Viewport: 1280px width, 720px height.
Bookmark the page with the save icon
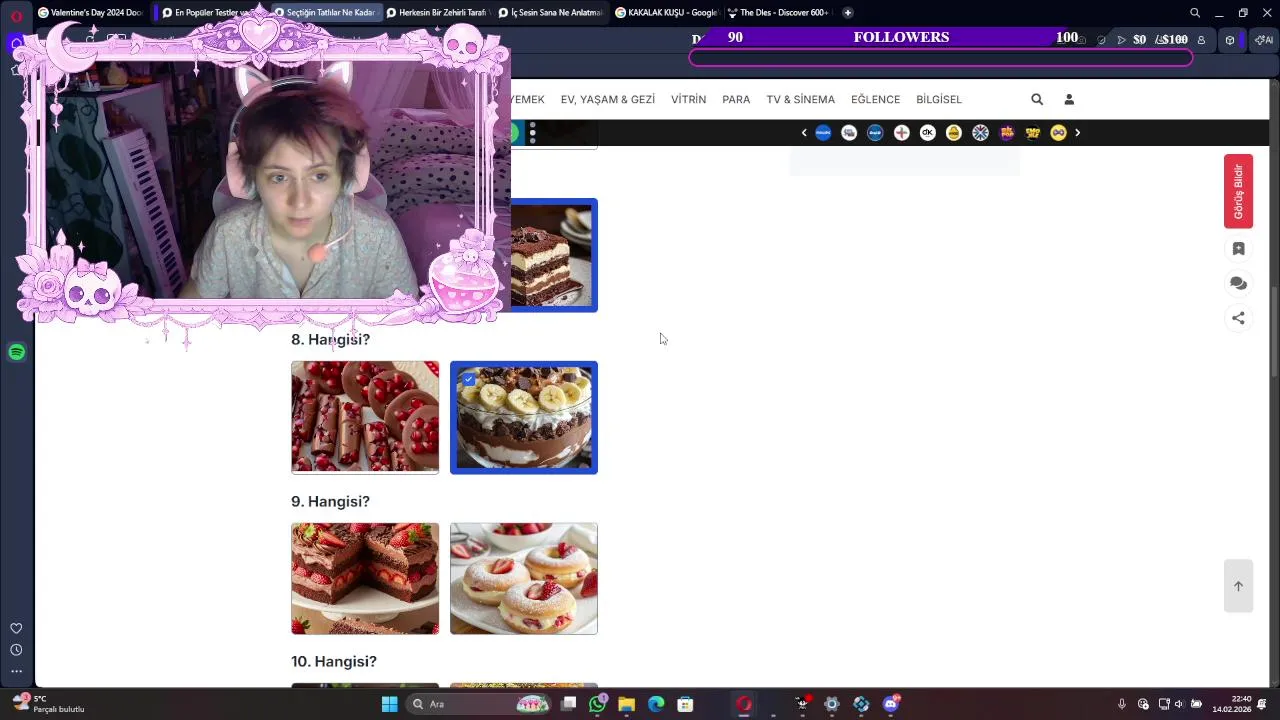coord(1238,249)
